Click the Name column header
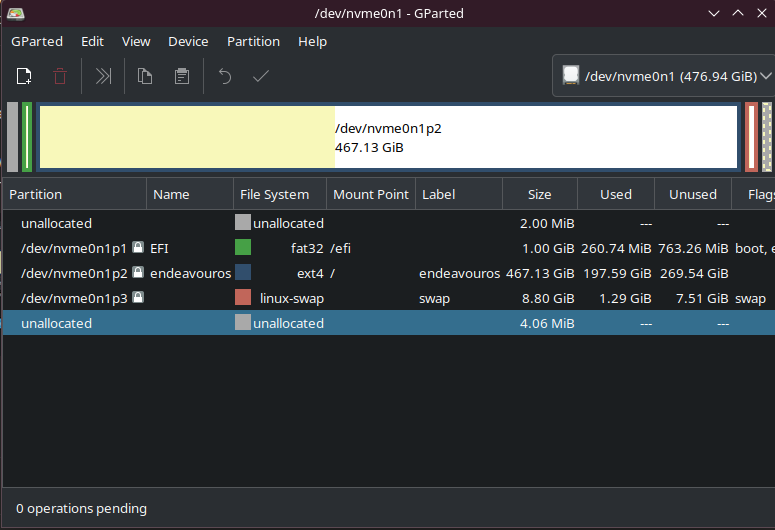The height and width of the screenshot is (530, 775). pyautogui.click(x=190, y=194)
